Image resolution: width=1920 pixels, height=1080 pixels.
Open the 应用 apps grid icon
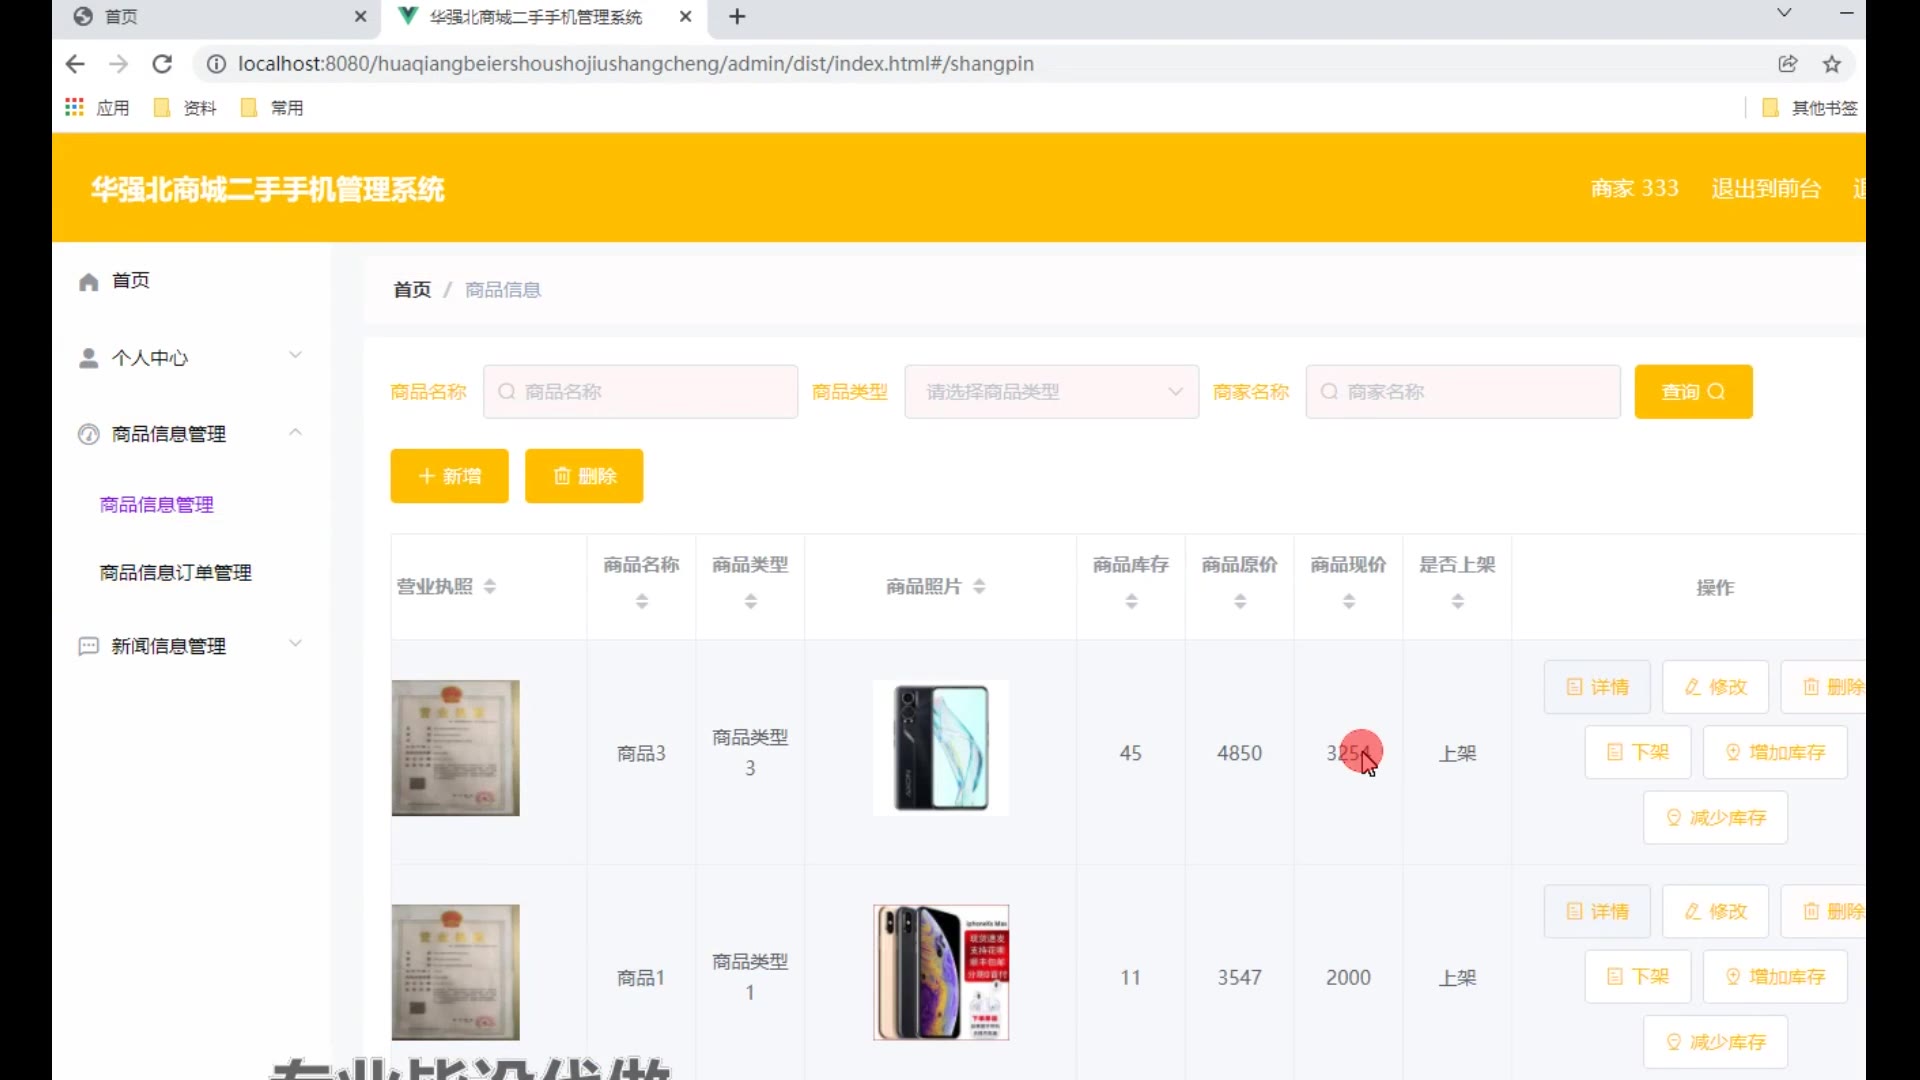[x=74, y=107]
